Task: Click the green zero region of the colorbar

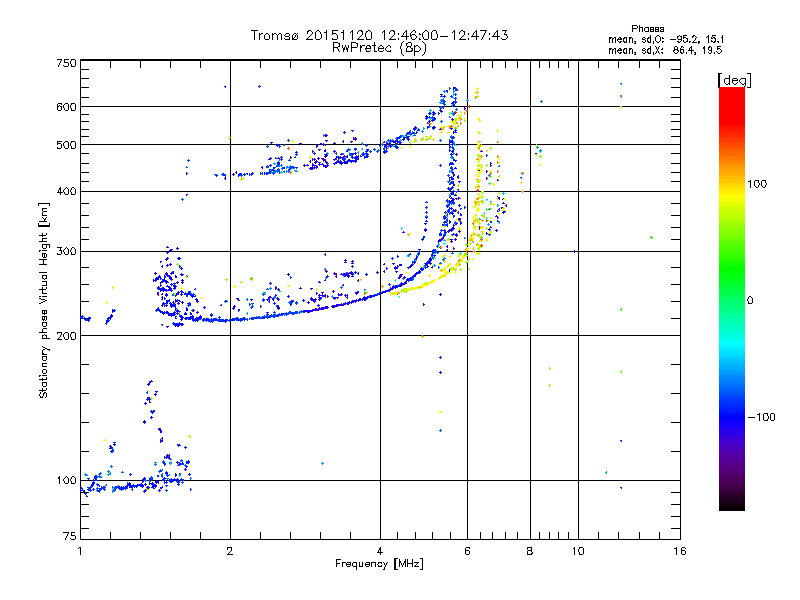Action: pos(732,300)
